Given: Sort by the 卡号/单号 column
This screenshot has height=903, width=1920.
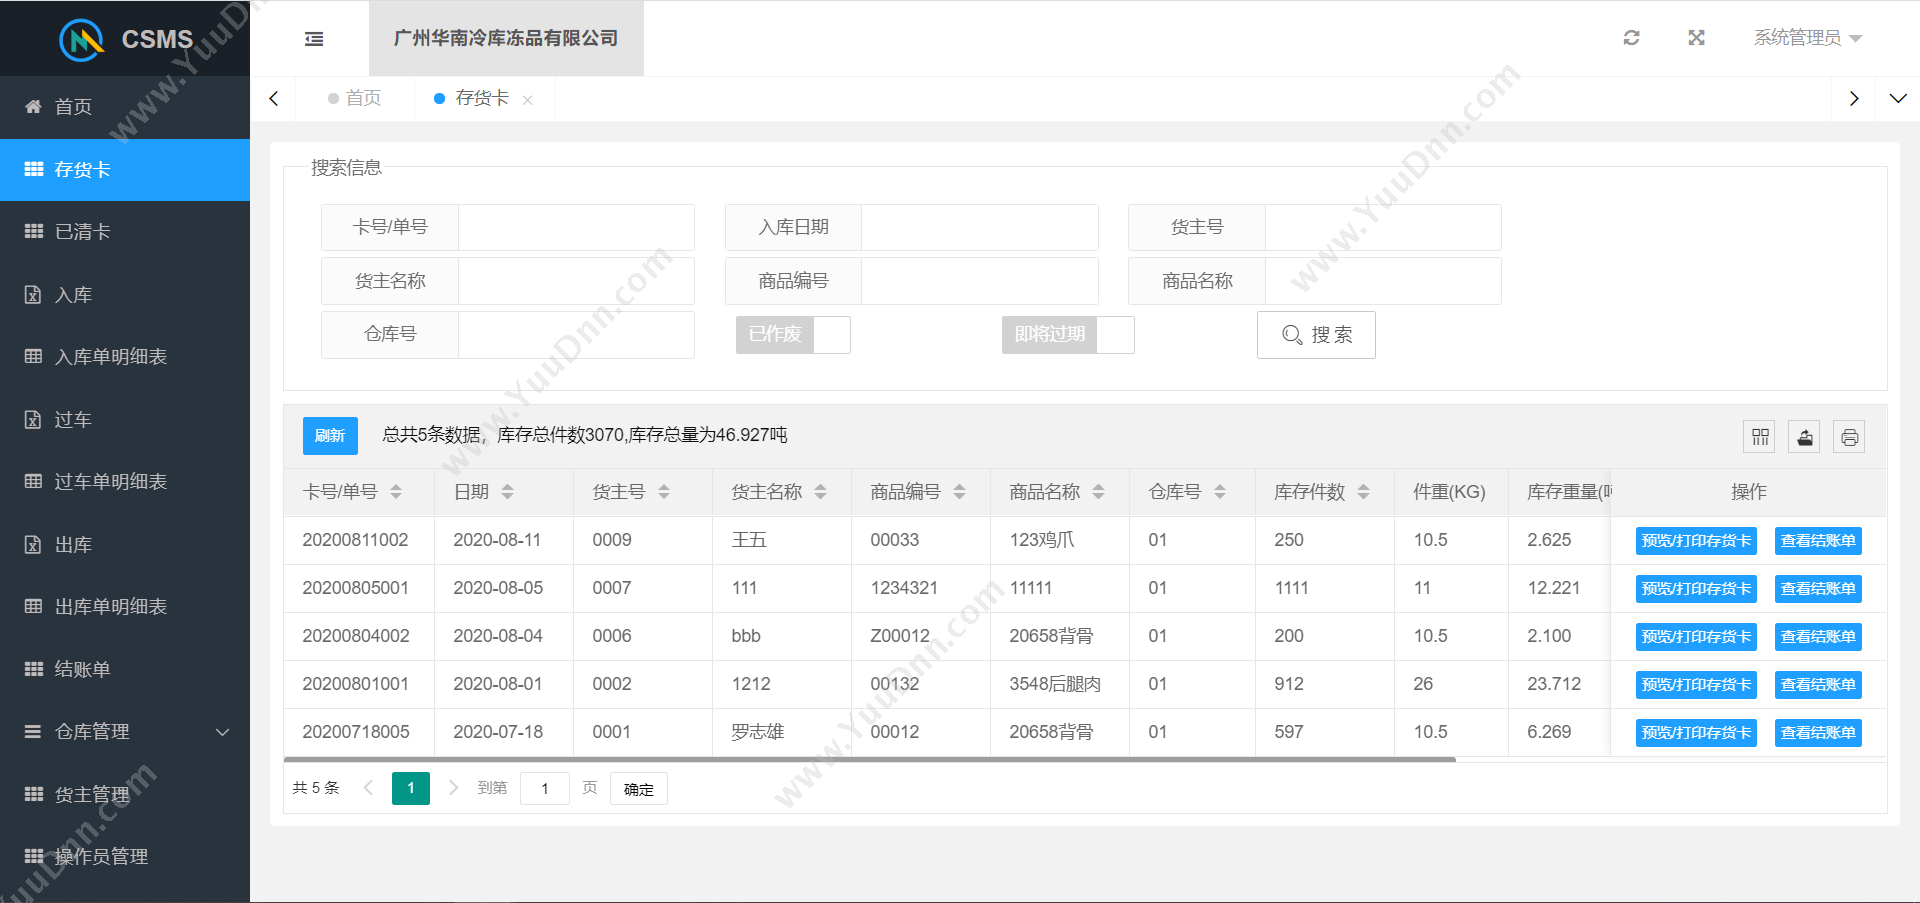Looking at the screenshot, I should tap(396, 492).
